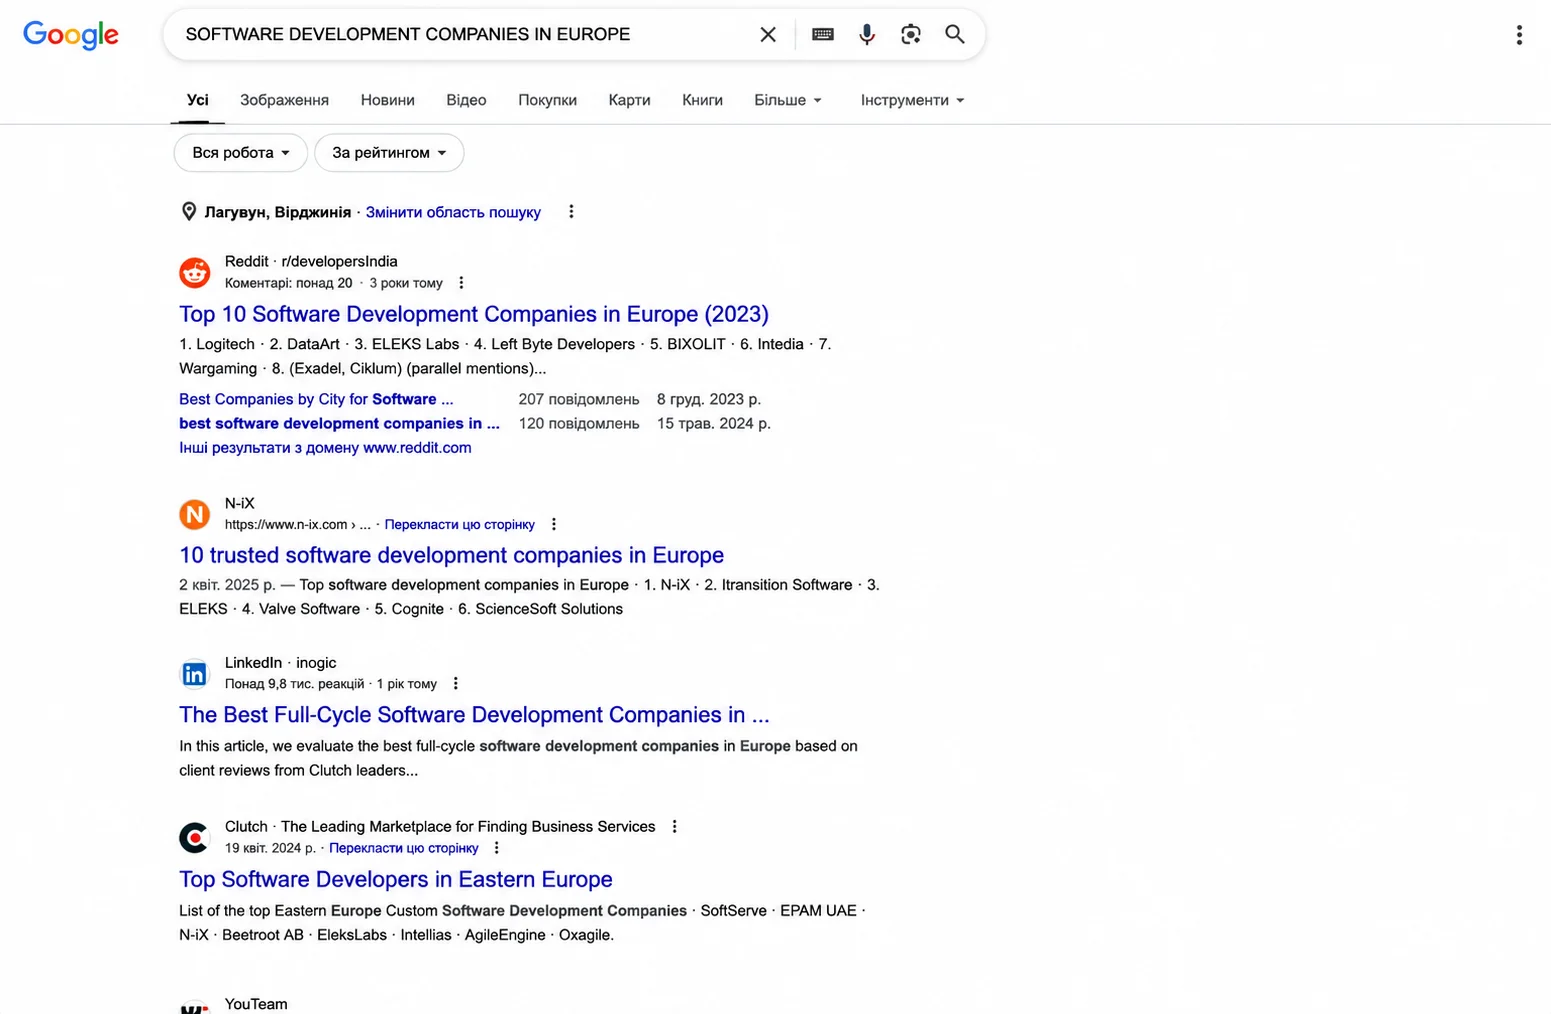The width and height of the screenshot is (1551, 1014).
Task: Click the 207 повідомлень count
Action: coord(579,399)
